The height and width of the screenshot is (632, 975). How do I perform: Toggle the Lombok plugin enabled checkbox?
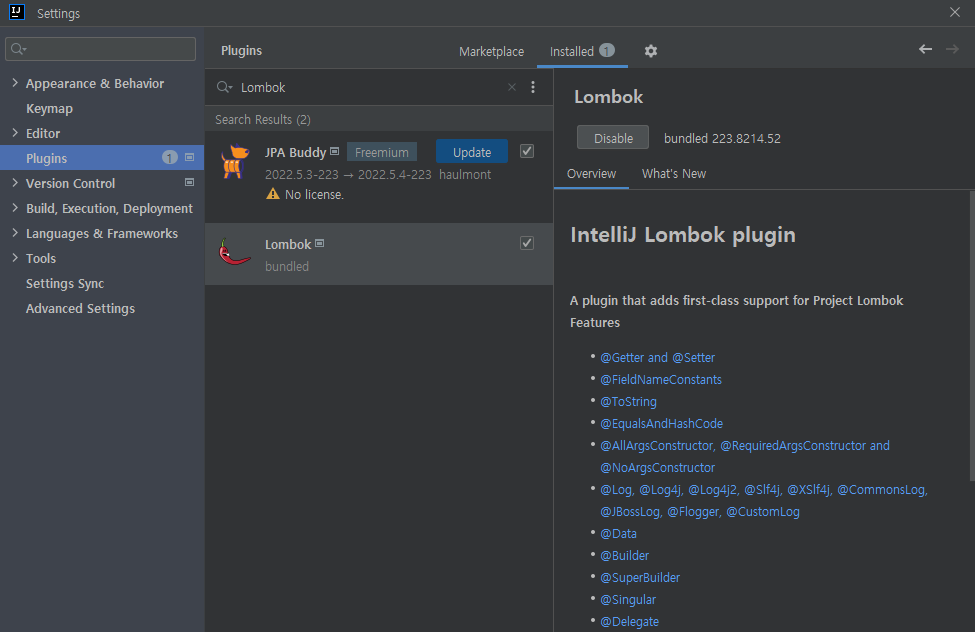[x=527, y=243]
